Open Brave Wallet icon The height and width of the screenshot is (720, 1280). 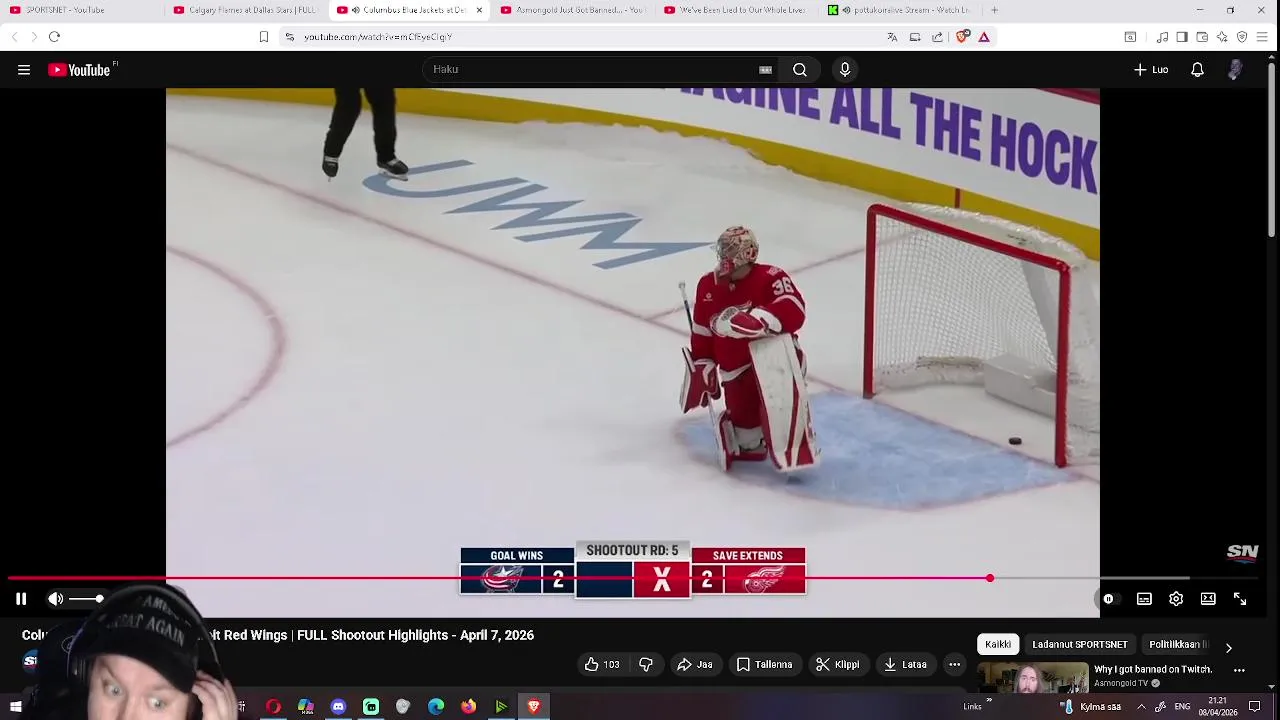[x=1202, y=37]
